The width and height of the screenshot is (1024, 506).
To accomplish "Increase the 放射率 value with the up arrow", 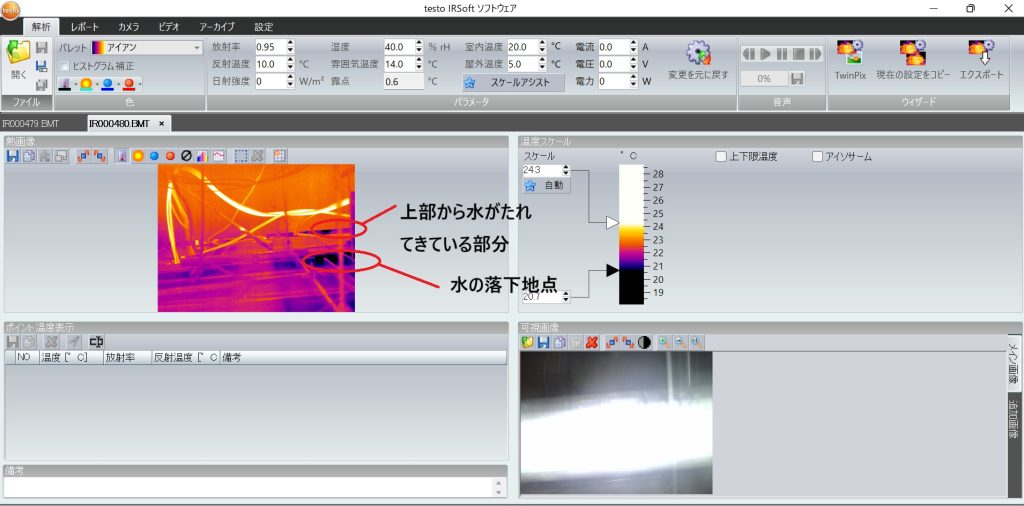I will (290, 43).
